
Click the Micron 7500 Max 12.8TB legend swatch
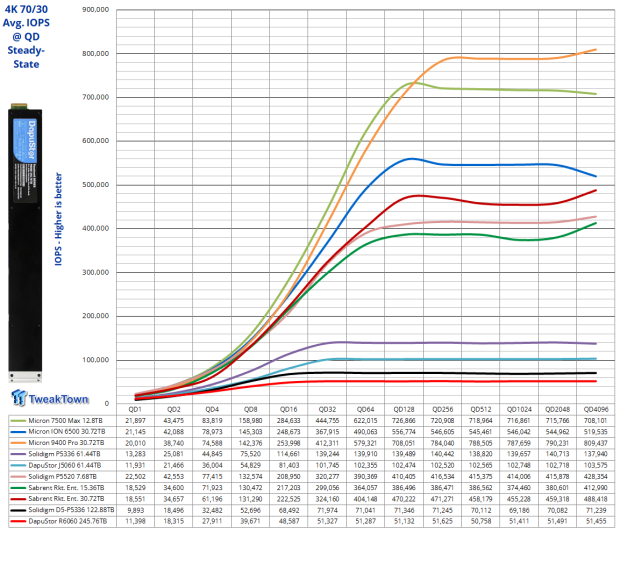coord(18,421)
